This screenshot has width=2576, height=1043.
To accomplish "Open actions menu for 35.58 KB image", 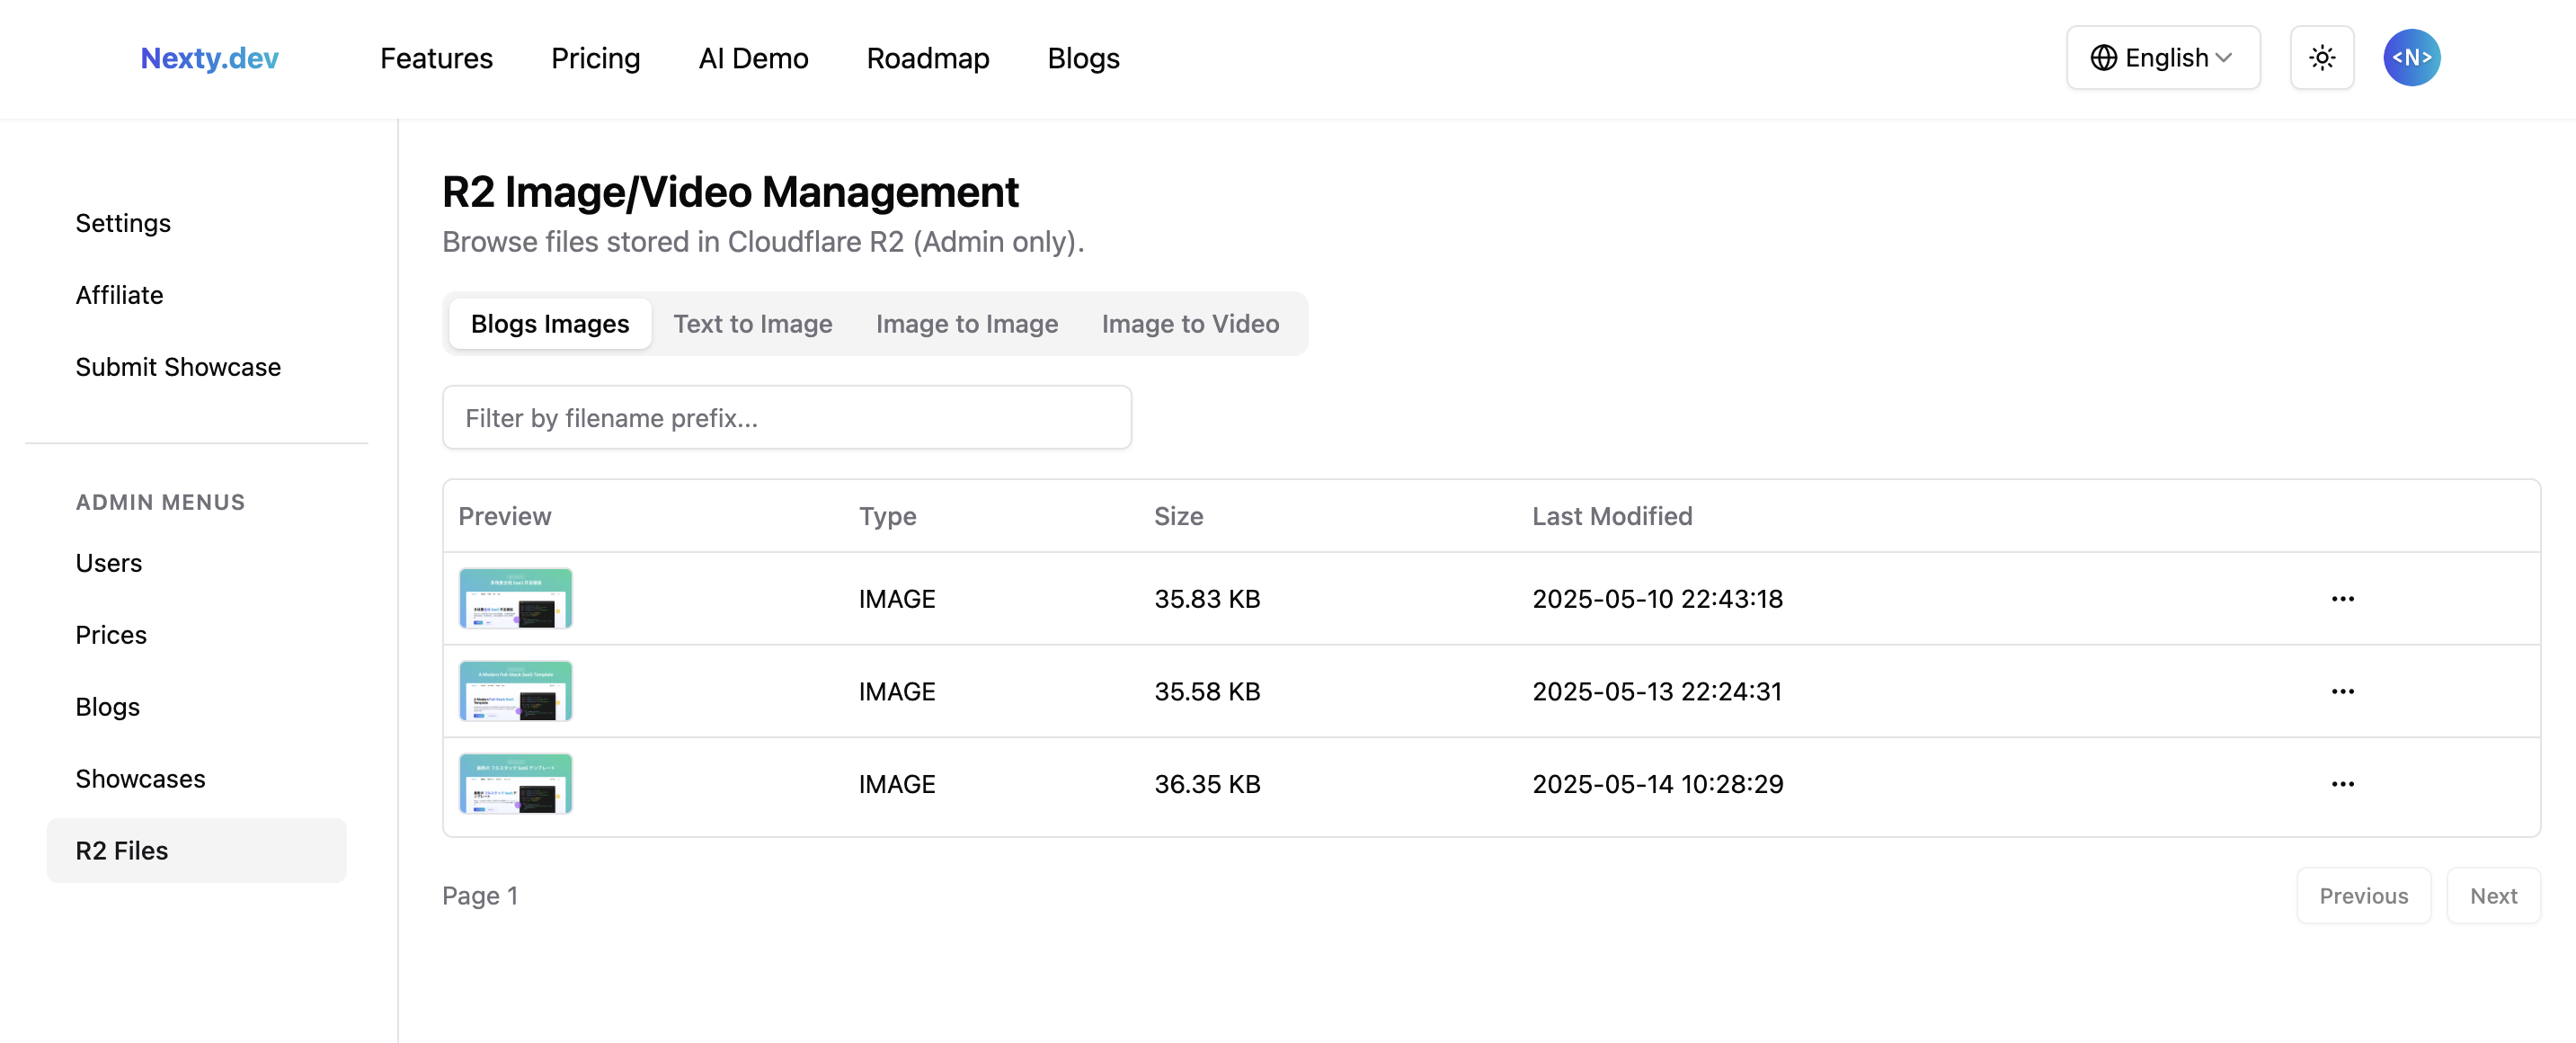I will point(2342,691).
